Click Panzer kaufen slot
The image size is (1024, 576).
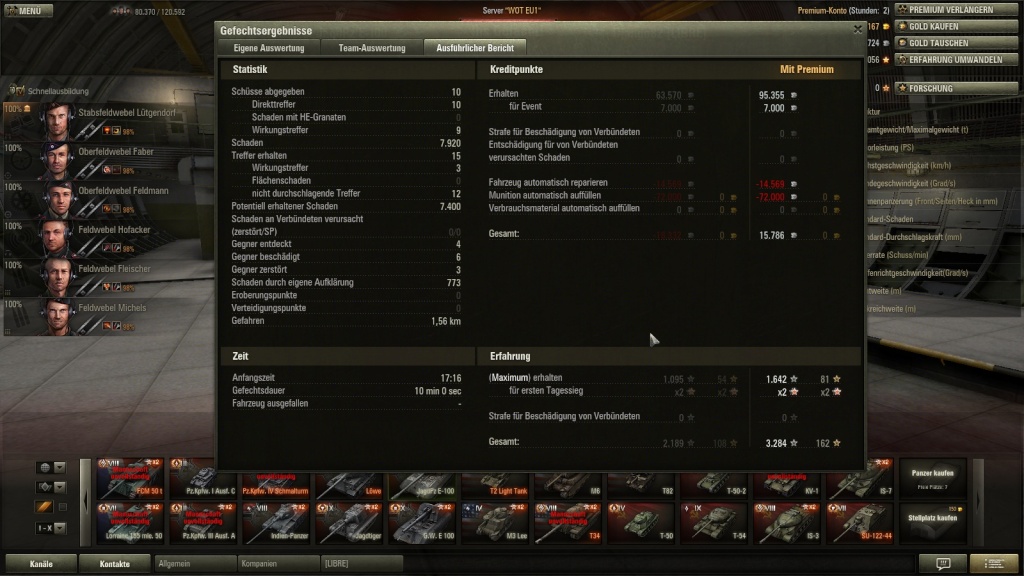(x=933, y=479)
